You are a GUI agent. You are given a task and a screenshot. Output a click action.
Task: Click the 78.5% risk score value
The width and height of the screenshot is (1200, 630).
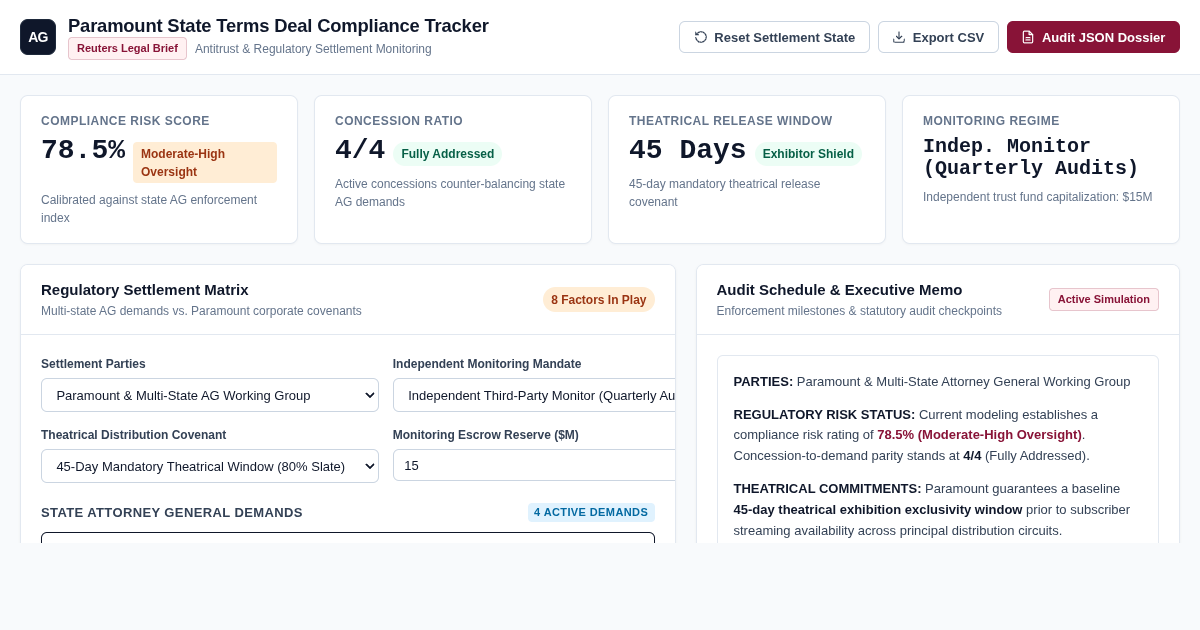point(83,150)
